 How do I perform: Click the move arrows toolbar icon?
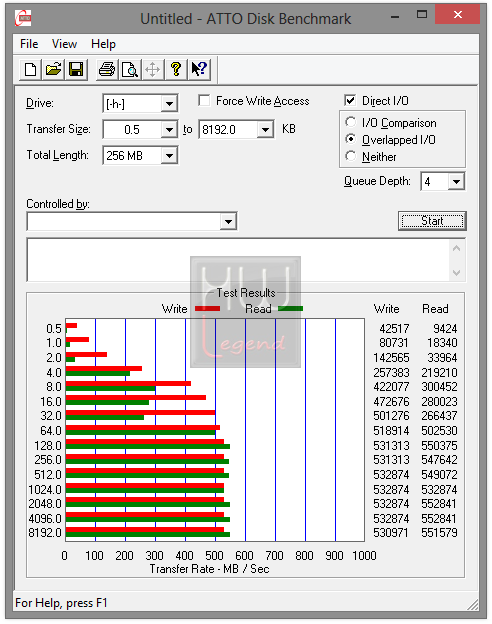tap(152, 69)
